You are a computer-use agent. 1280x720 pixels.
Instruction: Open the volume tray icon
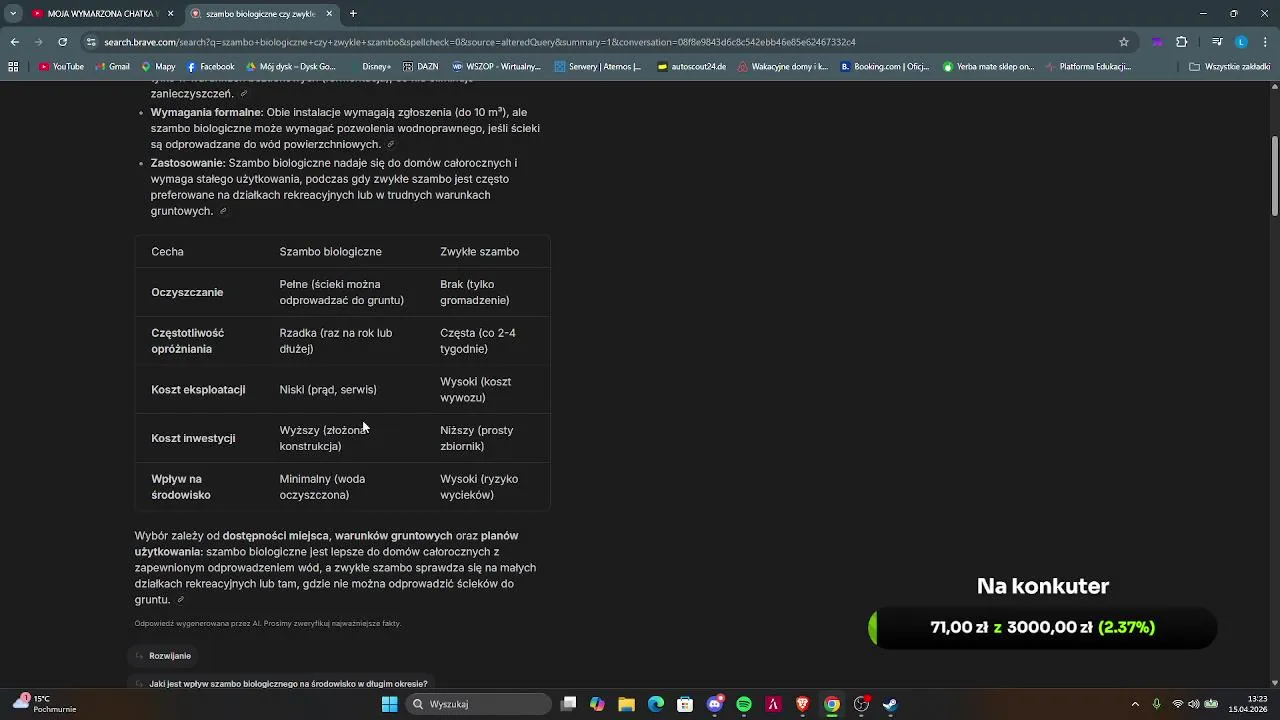pos(1193,704)
